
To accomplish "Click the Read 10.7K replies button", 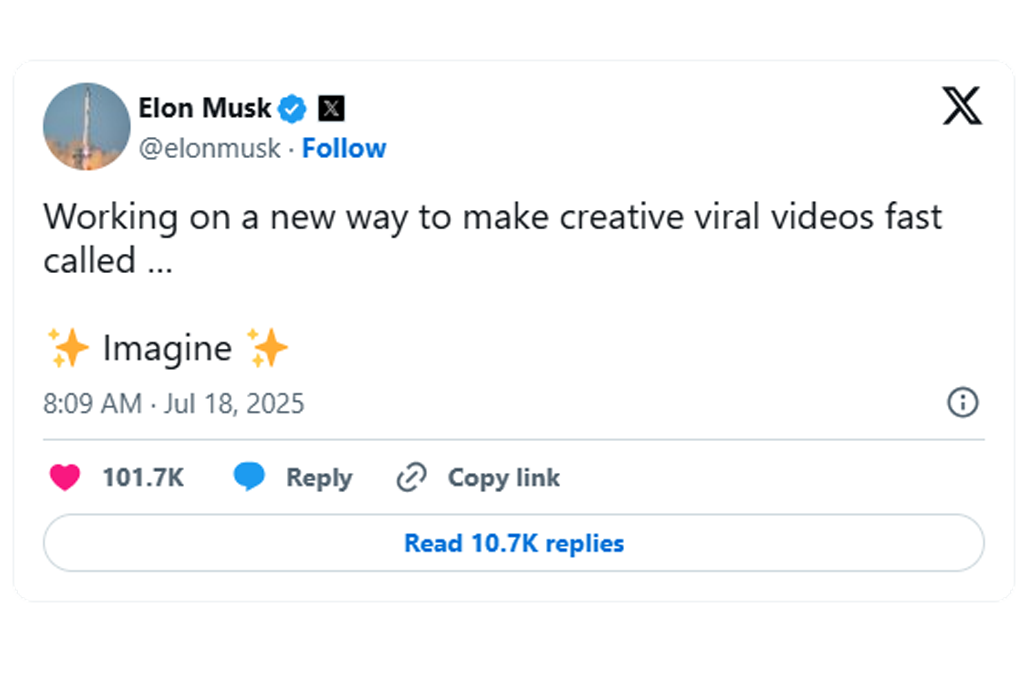I will pos(513,543).
